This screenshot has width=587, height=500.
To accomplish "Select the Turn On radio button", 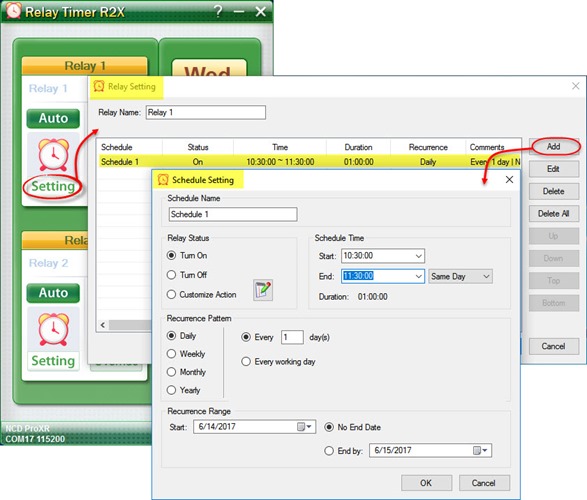I will pyautogui.click(x=171, y=255).
